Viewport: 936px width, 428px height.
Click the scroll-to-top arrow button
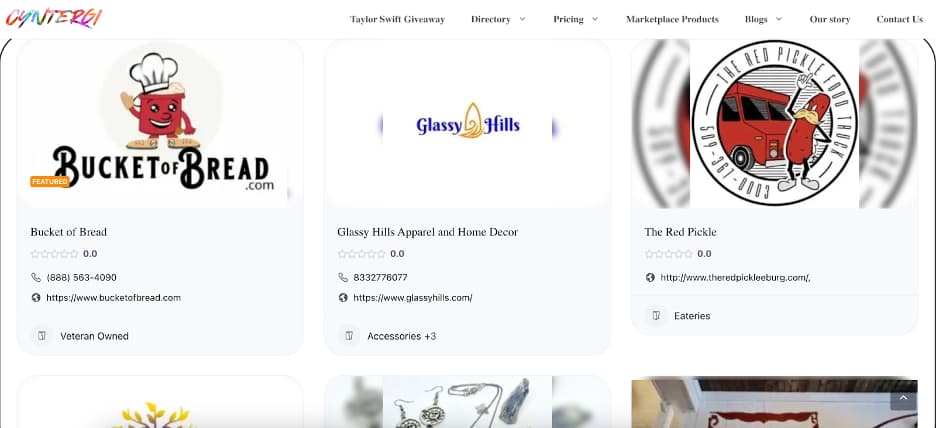pos(903,398)
